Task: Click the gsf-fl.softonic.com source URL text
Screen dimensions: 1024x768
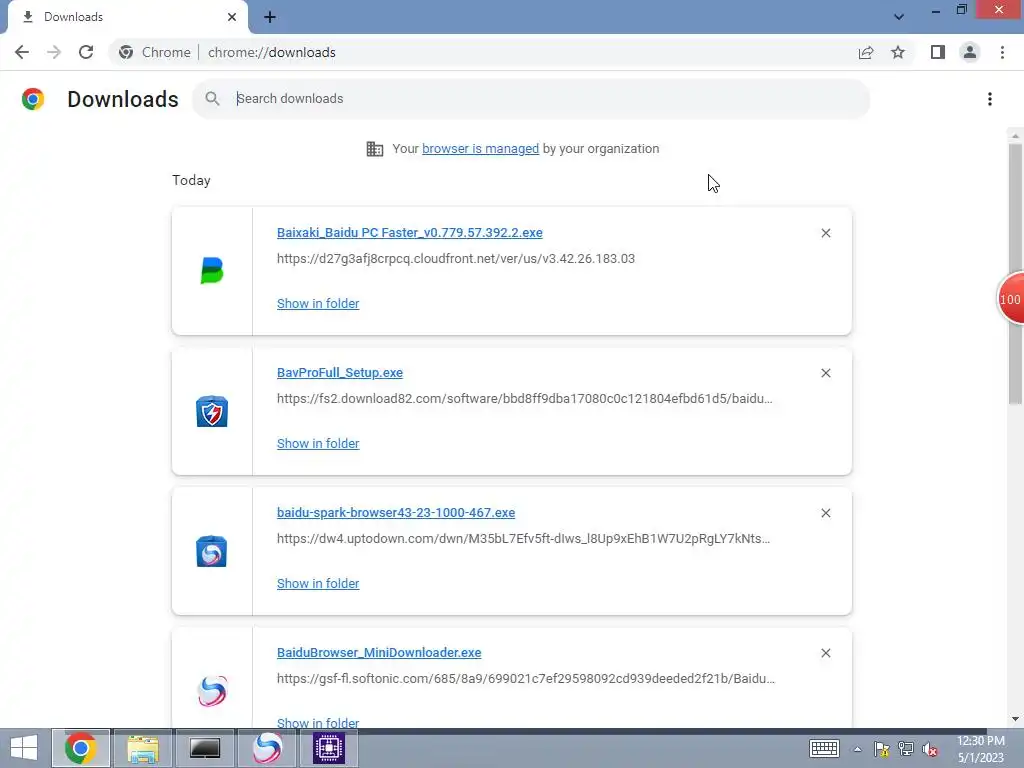Action: (526, 679)
